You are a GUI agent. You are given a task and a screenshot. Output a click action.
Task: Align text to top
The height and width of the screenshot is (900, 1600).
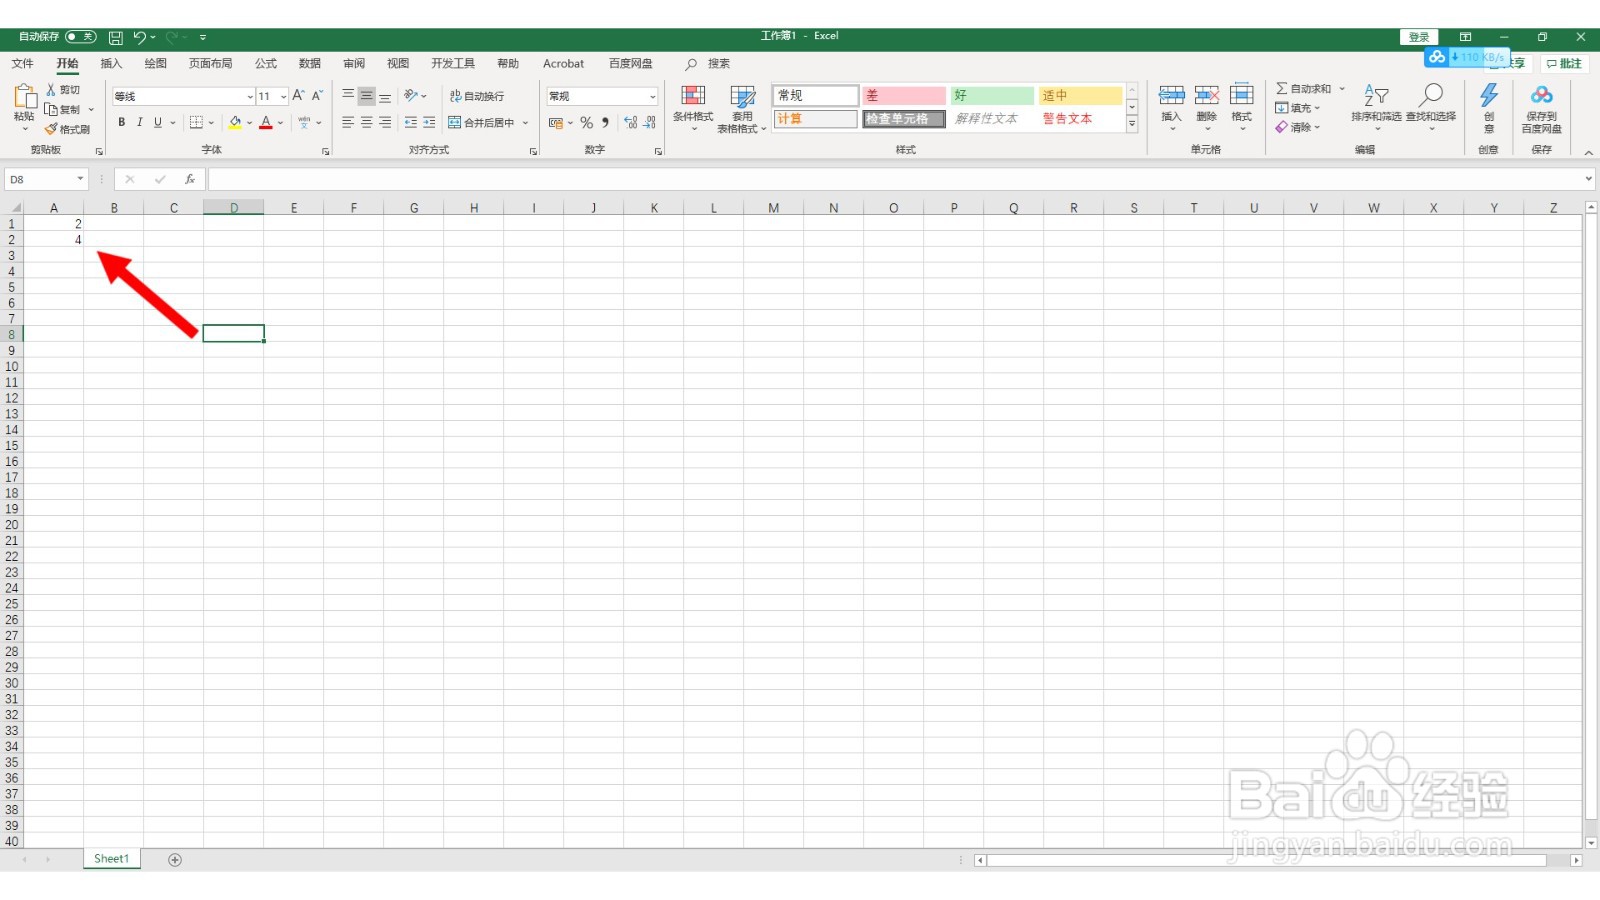[x=348, y=96]
